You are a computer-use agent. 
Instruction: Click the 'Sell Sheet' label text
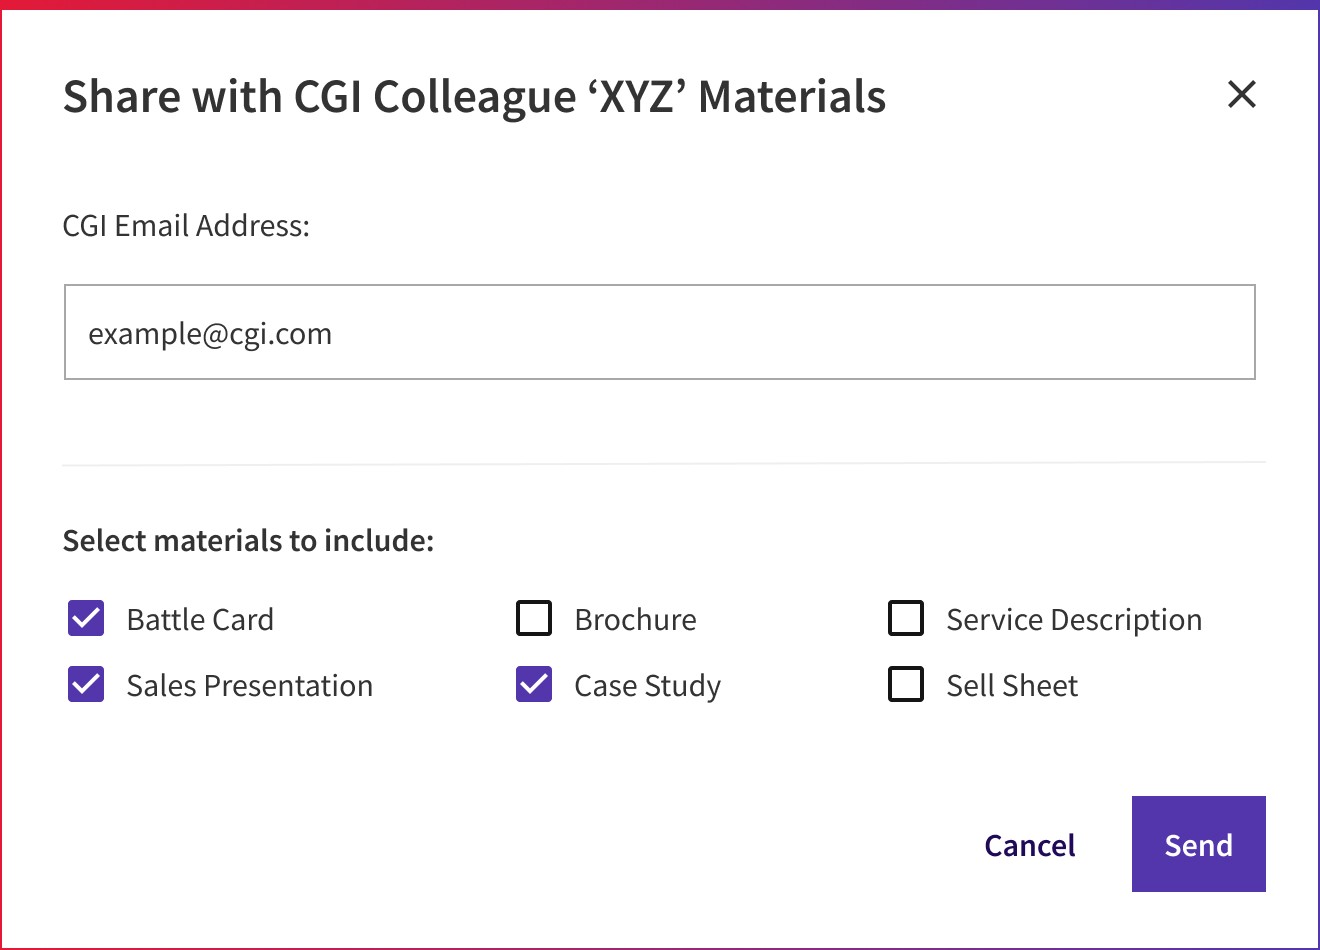click(x=1012, y=686)
